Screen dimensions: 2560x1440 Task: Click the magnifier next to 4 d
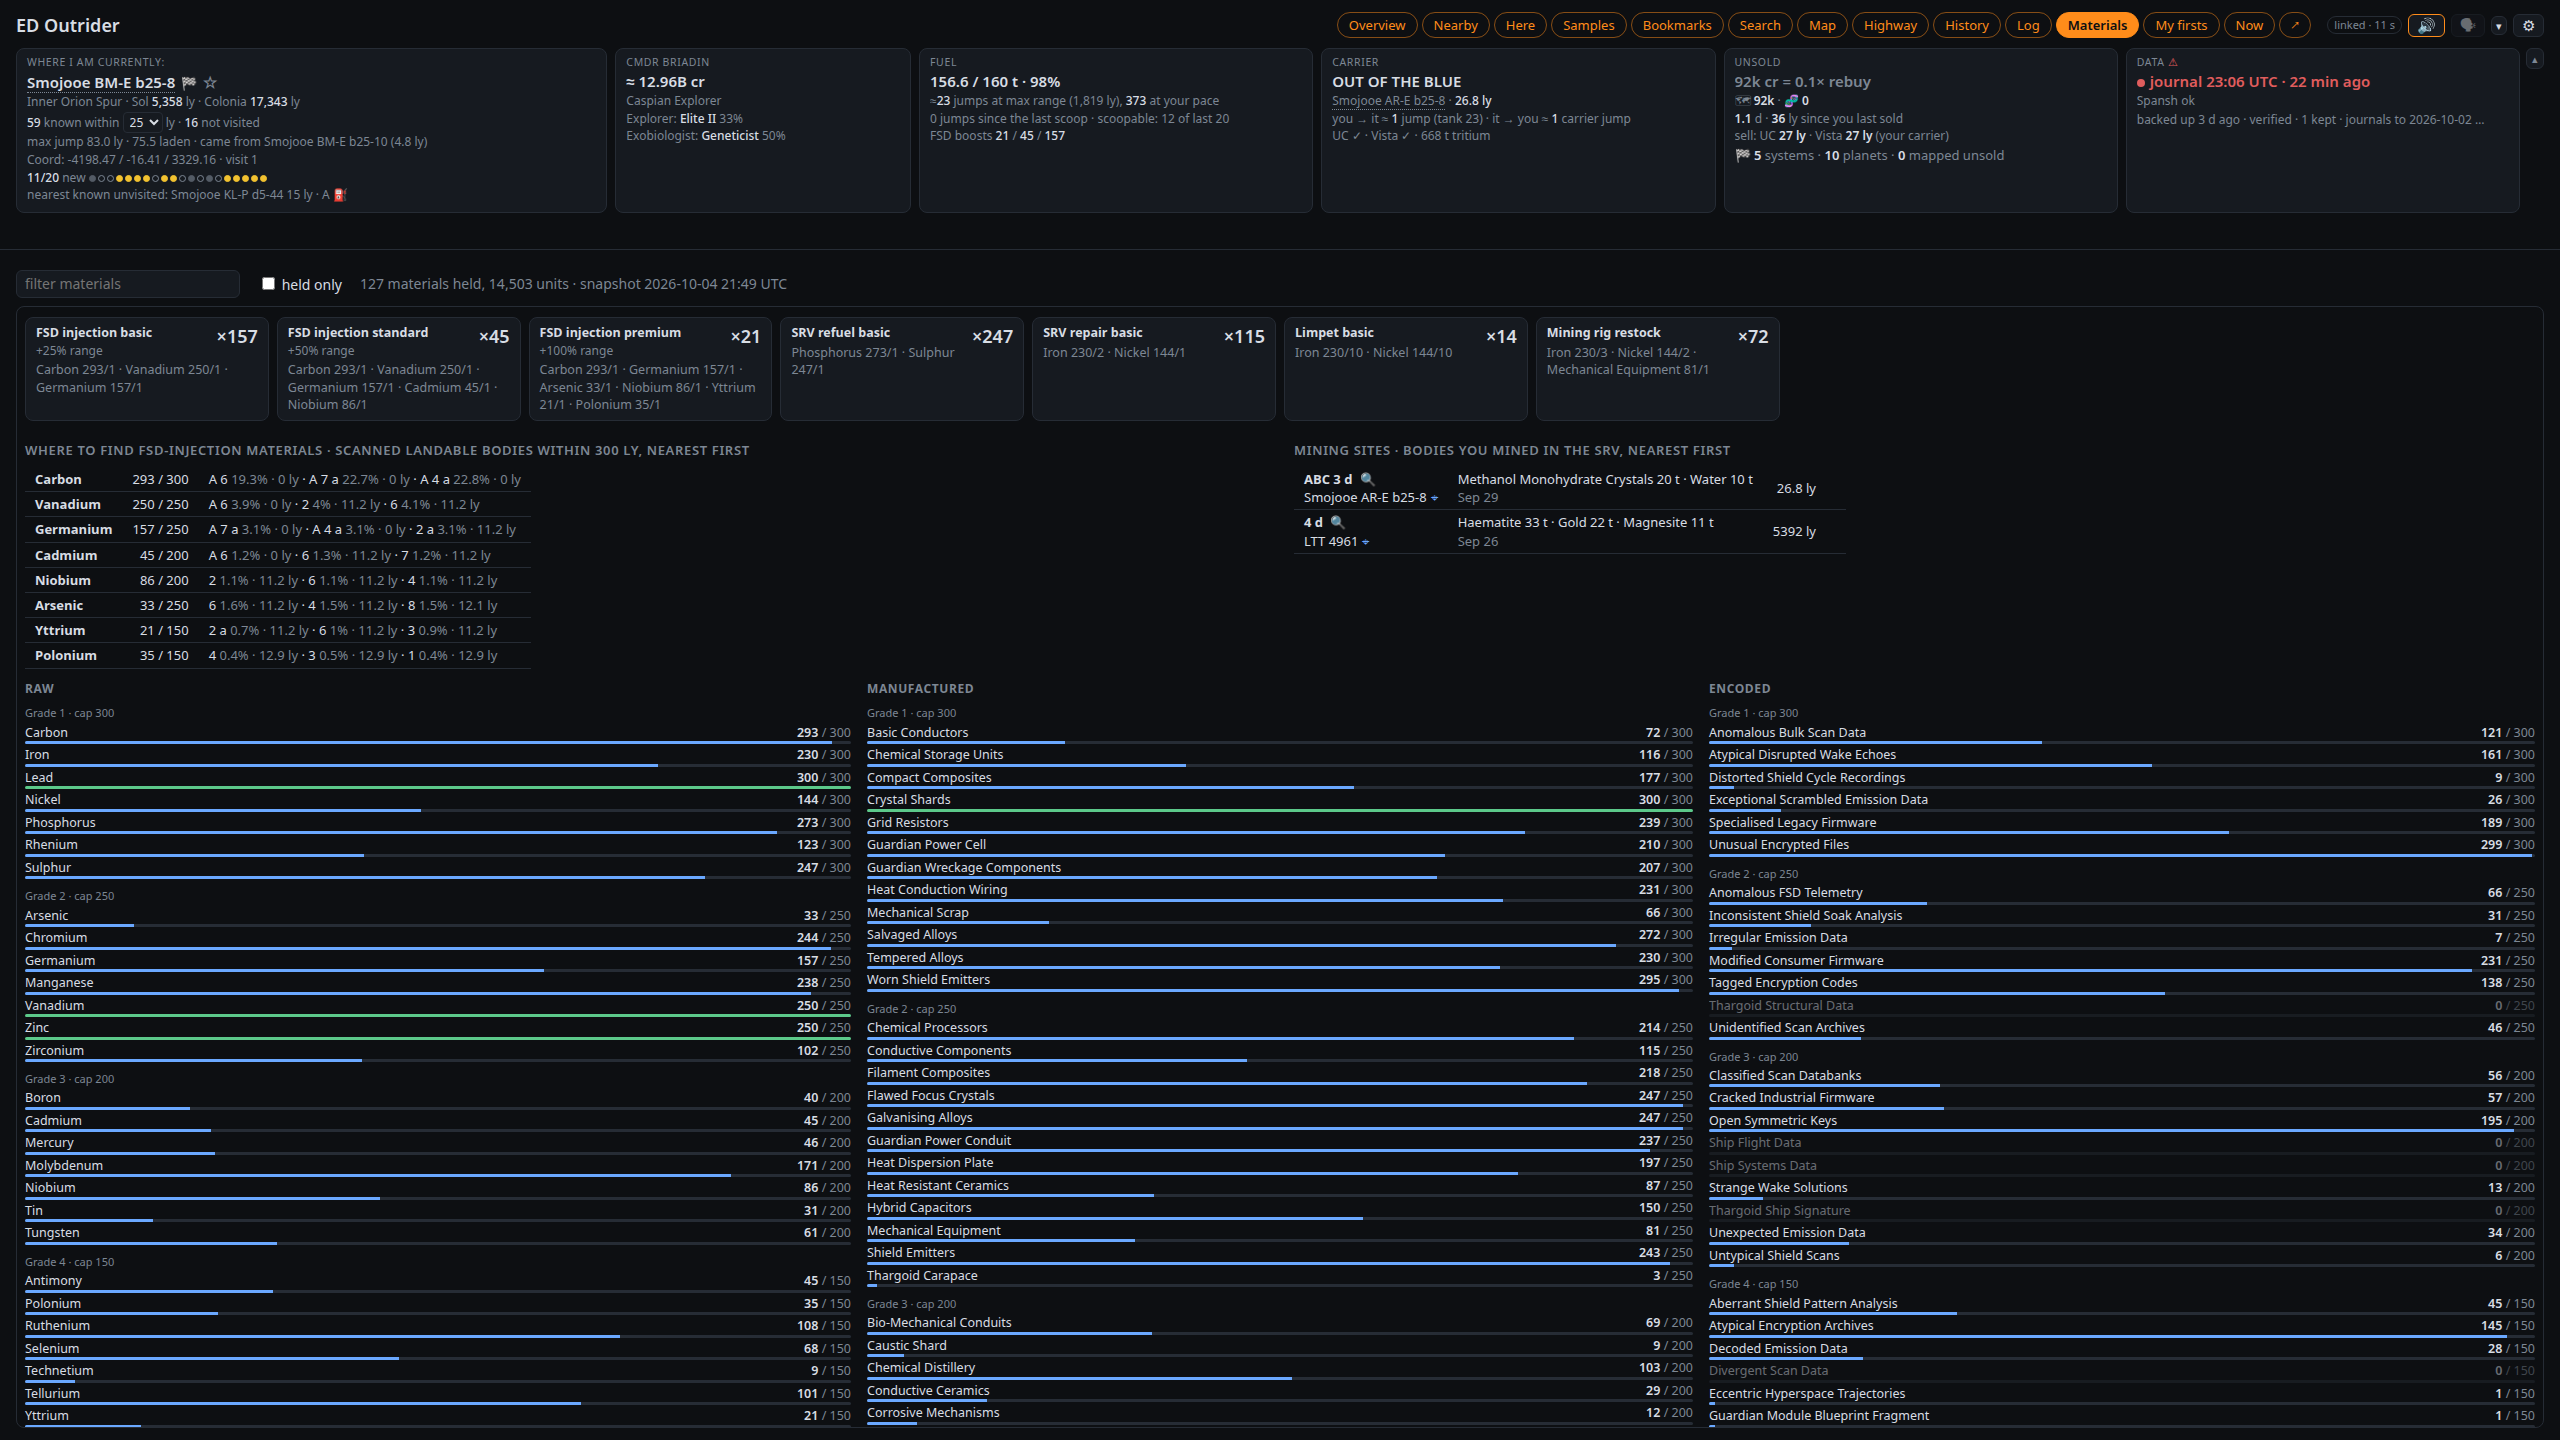tap(1337, 523)
